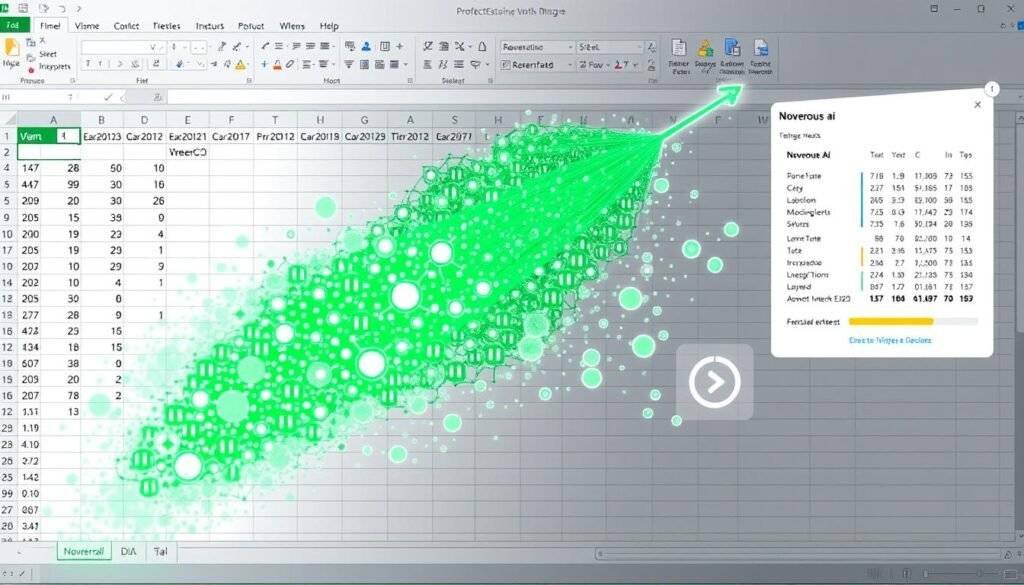Click the "Modieglerts" row in the panel
Image resolution: width=1024 pixels, height=585 pixels.
click(879, 212)
